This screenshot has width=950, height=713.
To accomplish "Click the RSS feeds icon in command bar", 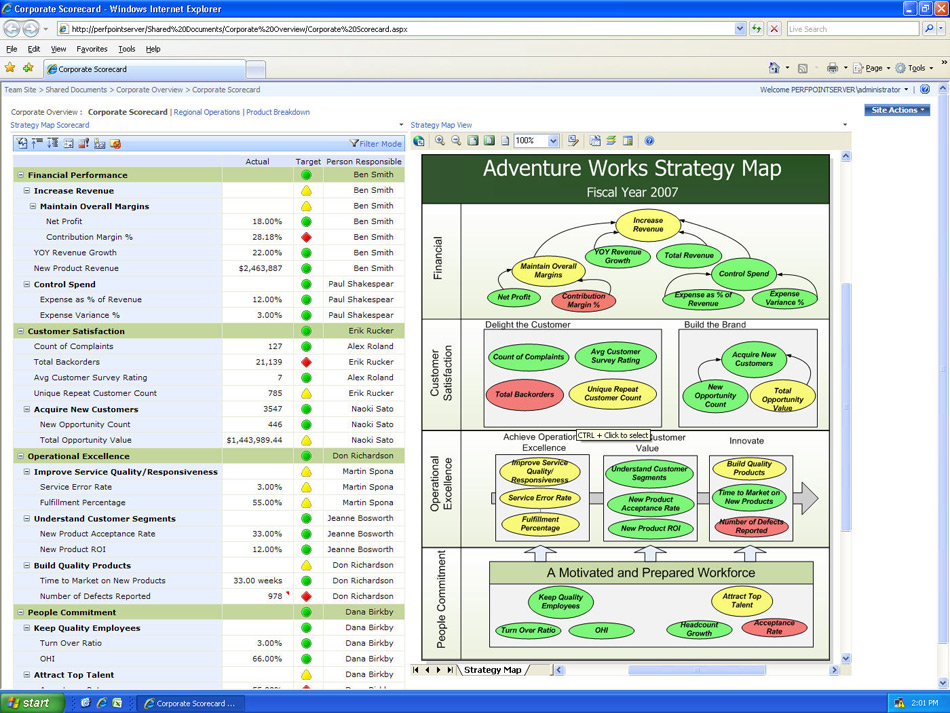I will pyautogui.click(x=802, y=68).
